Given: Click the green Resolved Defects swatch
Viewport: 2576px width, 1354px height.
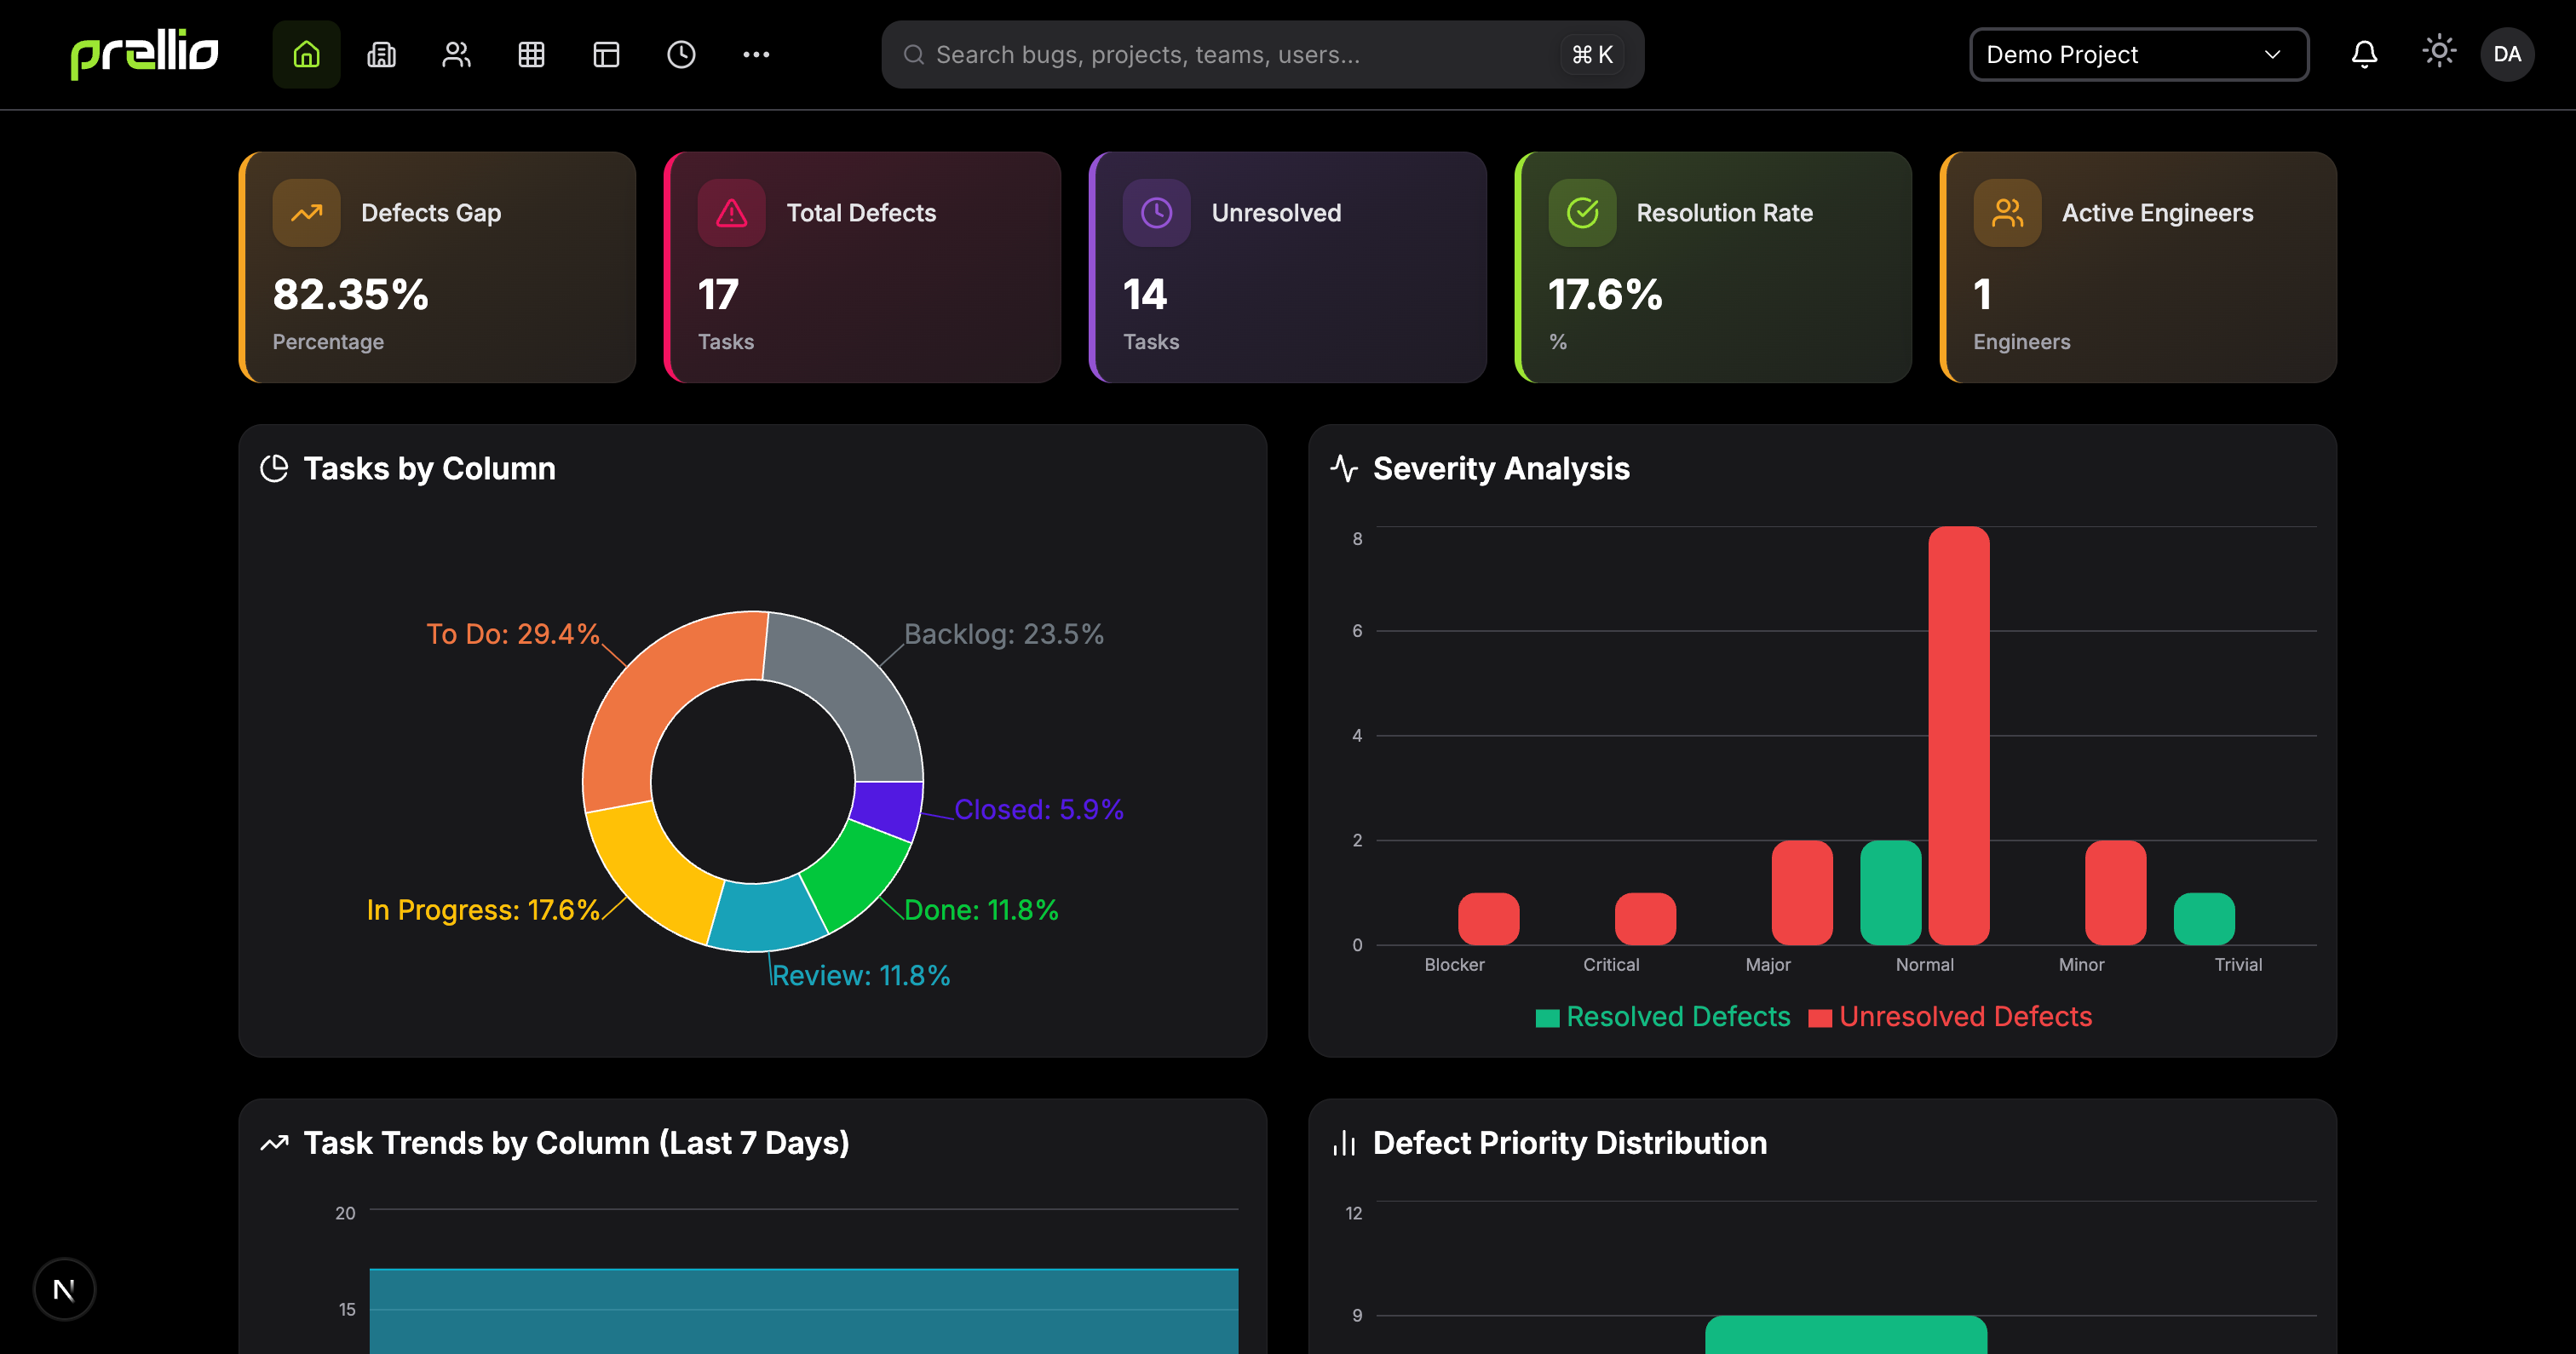Looking at the screenshot, I should coord(1547,1018).
